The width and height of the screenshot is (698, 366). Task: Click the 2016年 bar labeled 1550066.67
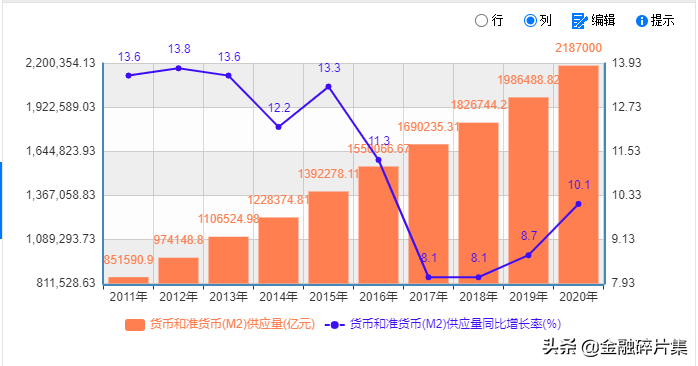[x=378, y=225]
